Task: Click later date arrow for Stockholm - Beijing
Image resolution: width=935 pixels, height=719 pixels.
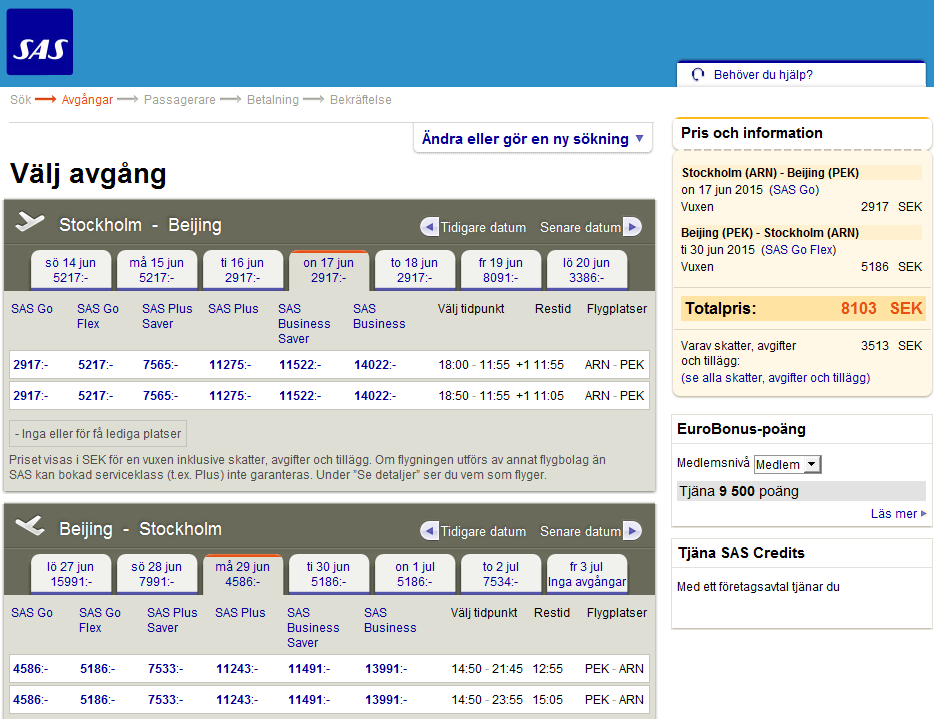Action: (632, 227)
